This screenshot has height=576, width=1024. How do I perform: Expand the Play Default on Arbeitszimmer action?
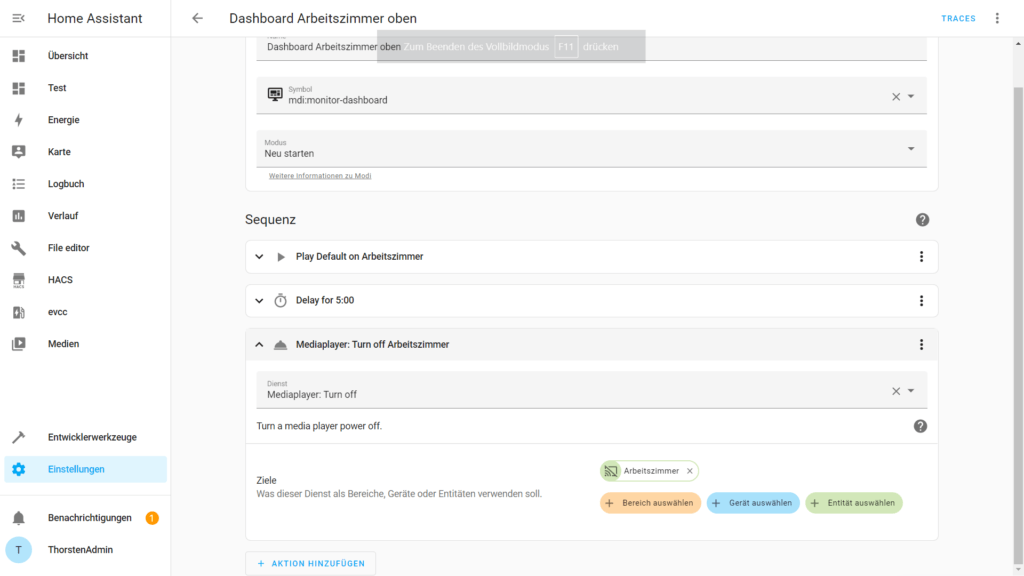259,257
